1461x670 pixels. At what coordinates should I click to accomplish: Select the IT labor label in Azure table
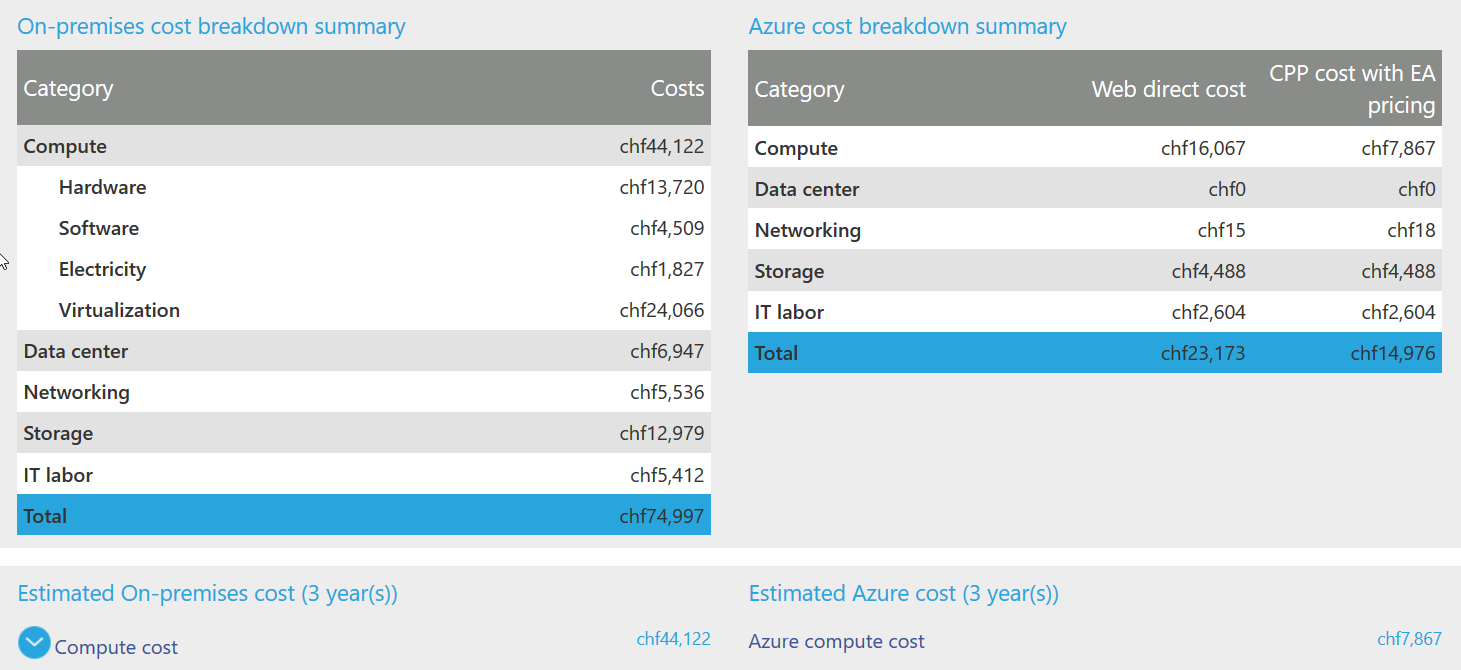click(x=789, y=312)
